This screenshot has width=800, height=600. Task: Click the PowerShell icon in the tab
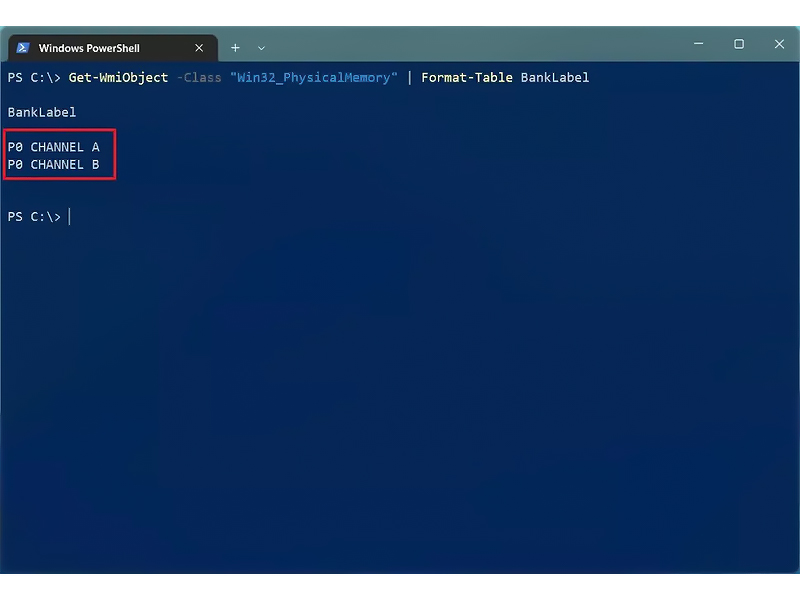click(x=23, y=48)
